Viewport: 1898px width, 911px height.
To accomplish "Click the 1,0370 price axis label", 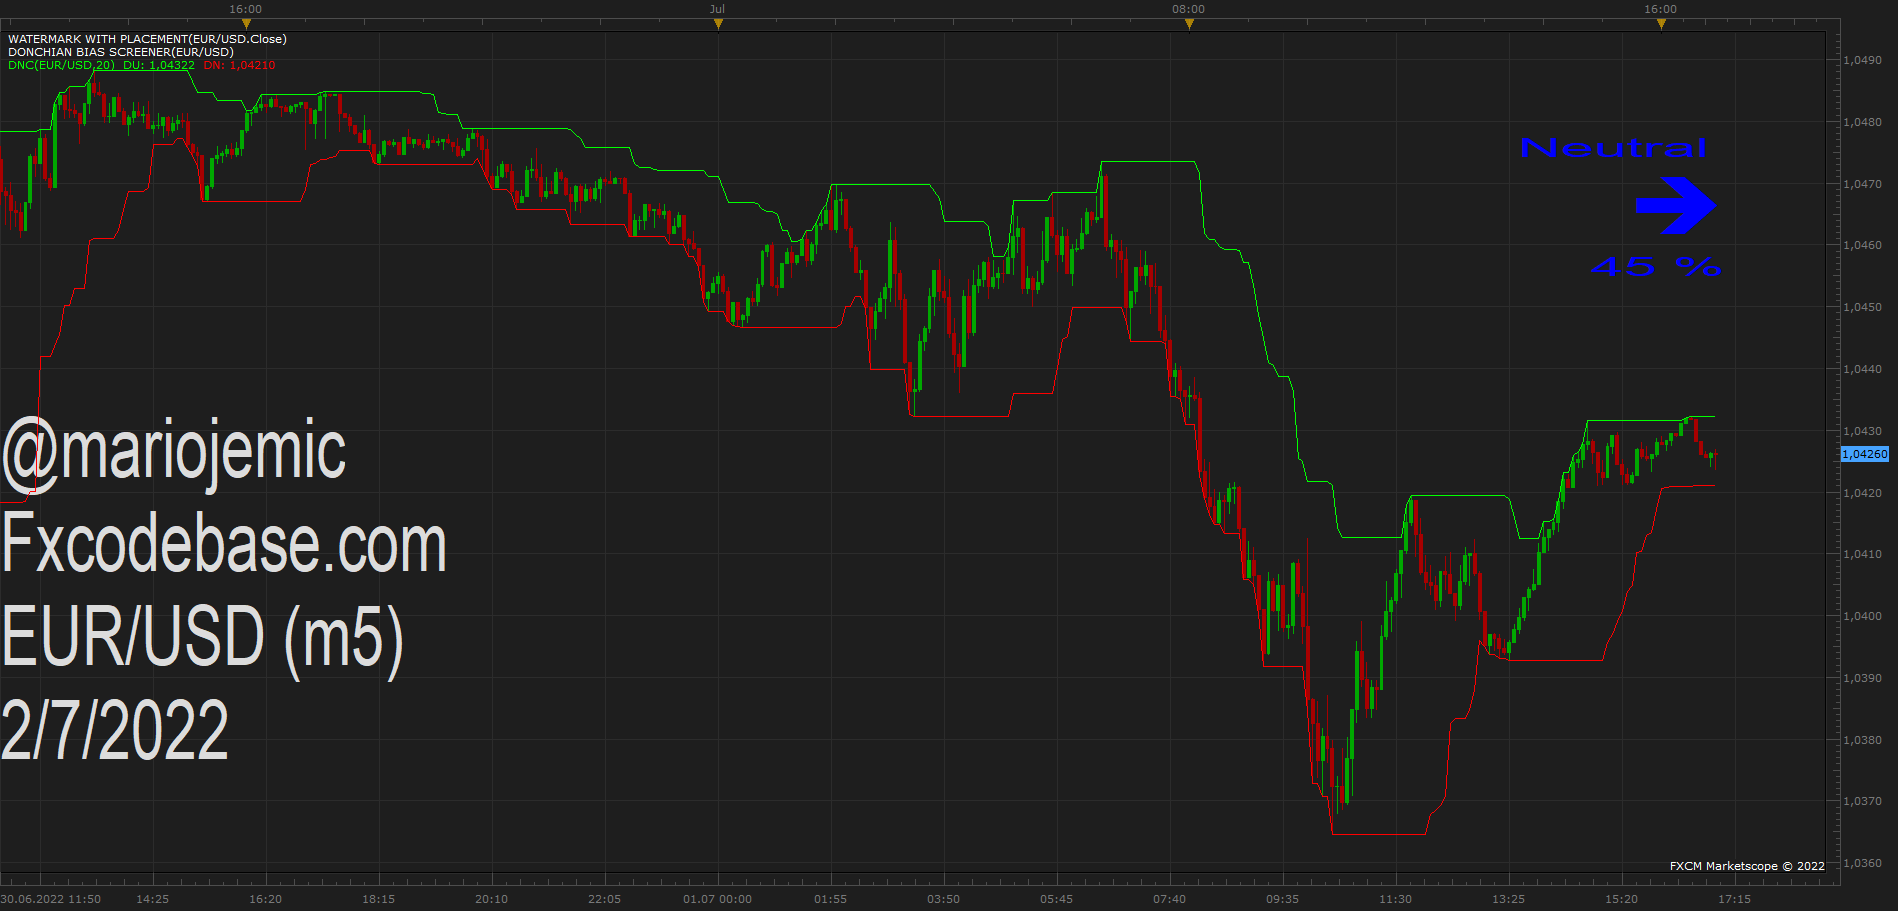I will [x=1862, y=801].
